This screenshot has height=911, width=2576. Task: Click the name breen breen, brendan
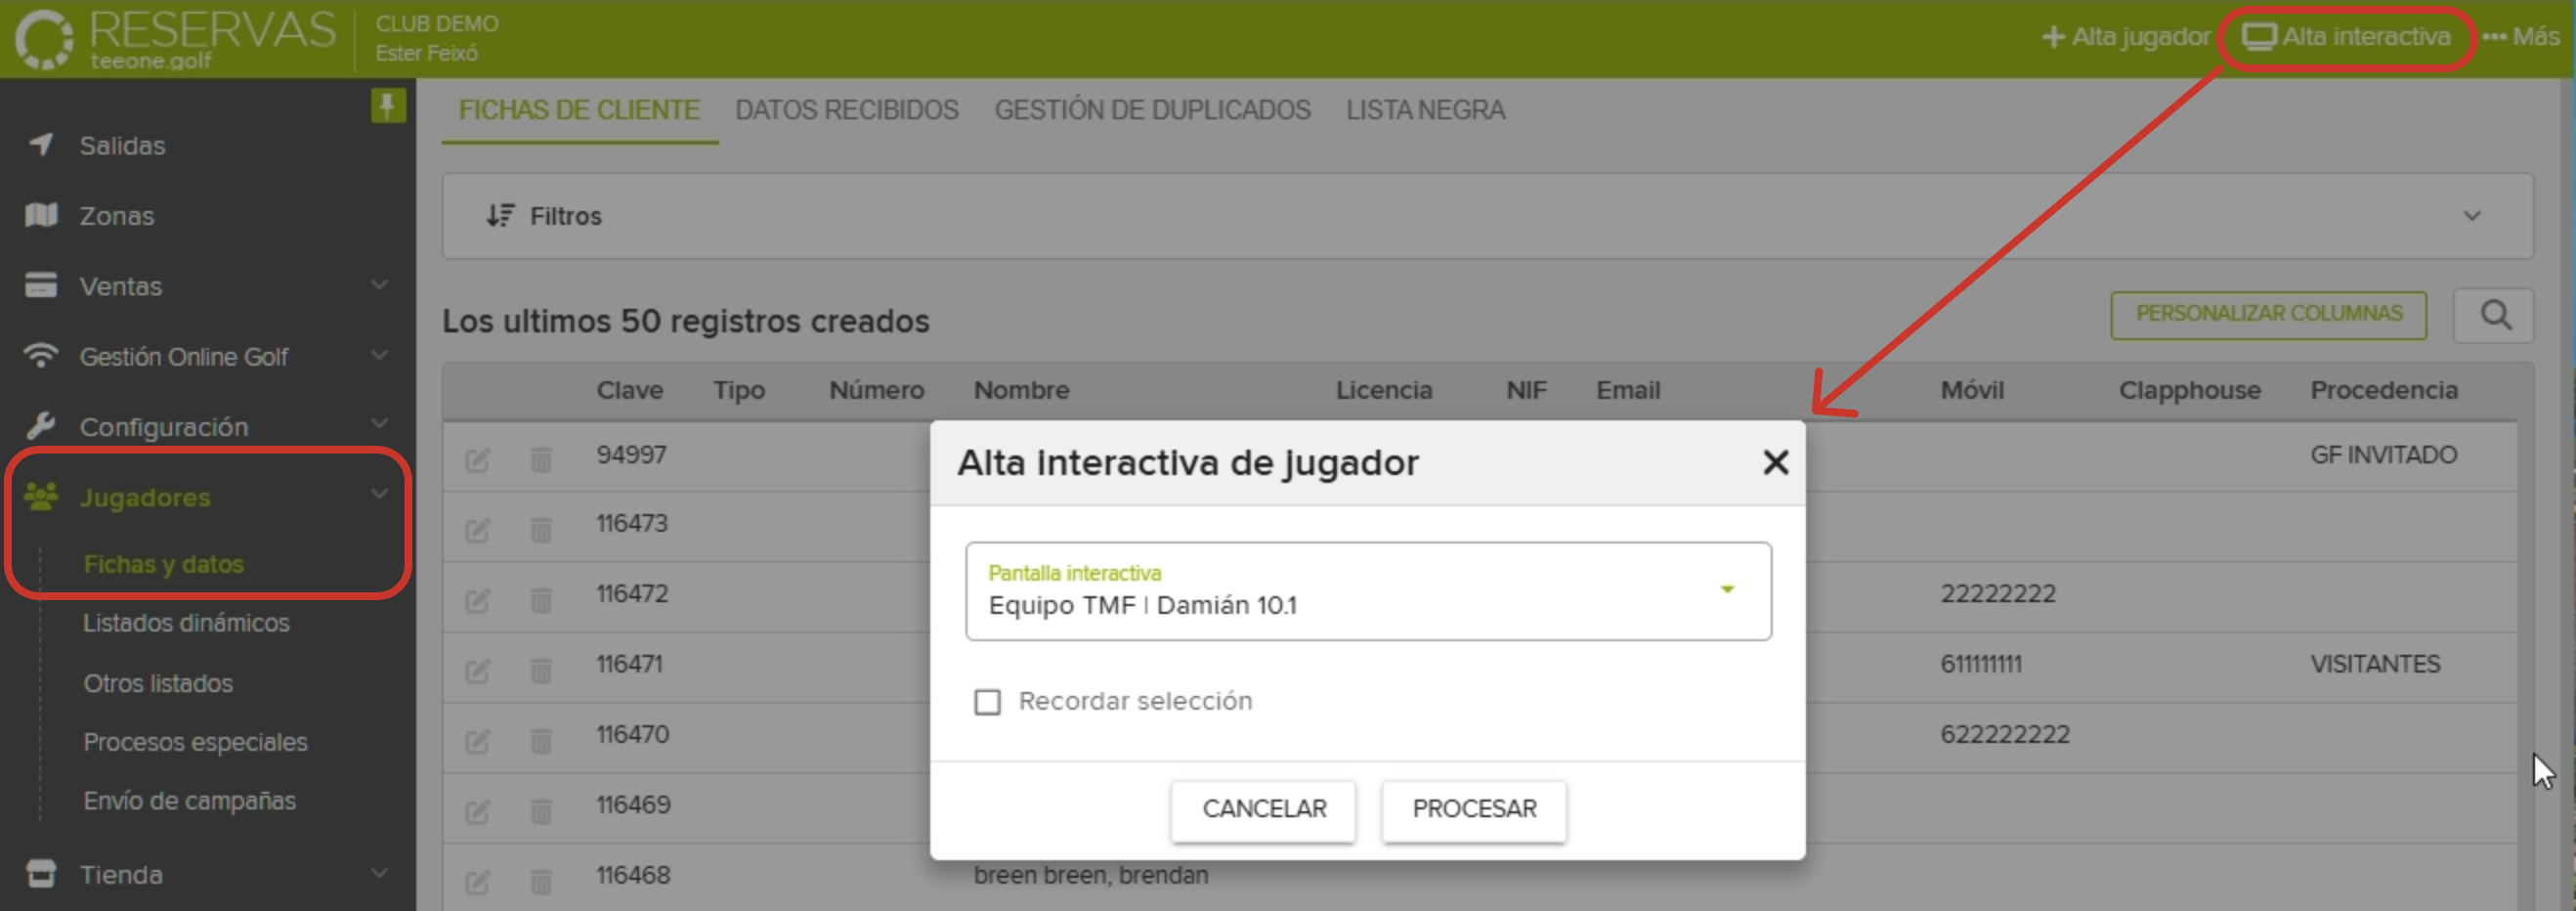(1090, 876)
